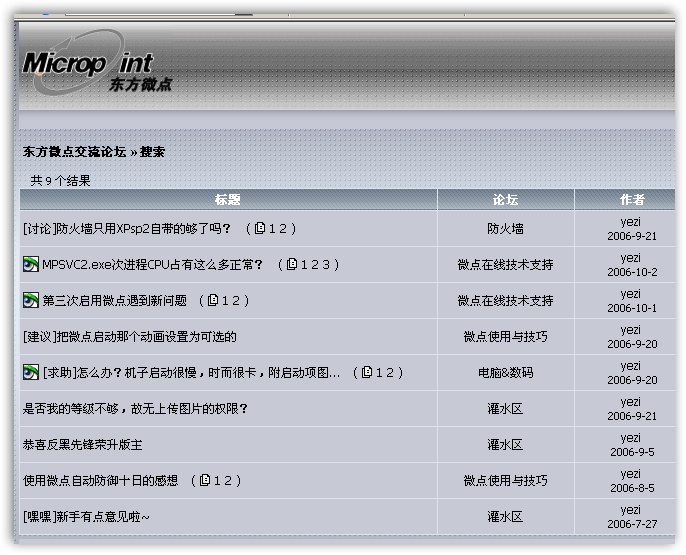This screenshot has width=686, height=555.
Task: Open thread 使用微点自动防御十日的感想
Action: click(x=101, y=481)
